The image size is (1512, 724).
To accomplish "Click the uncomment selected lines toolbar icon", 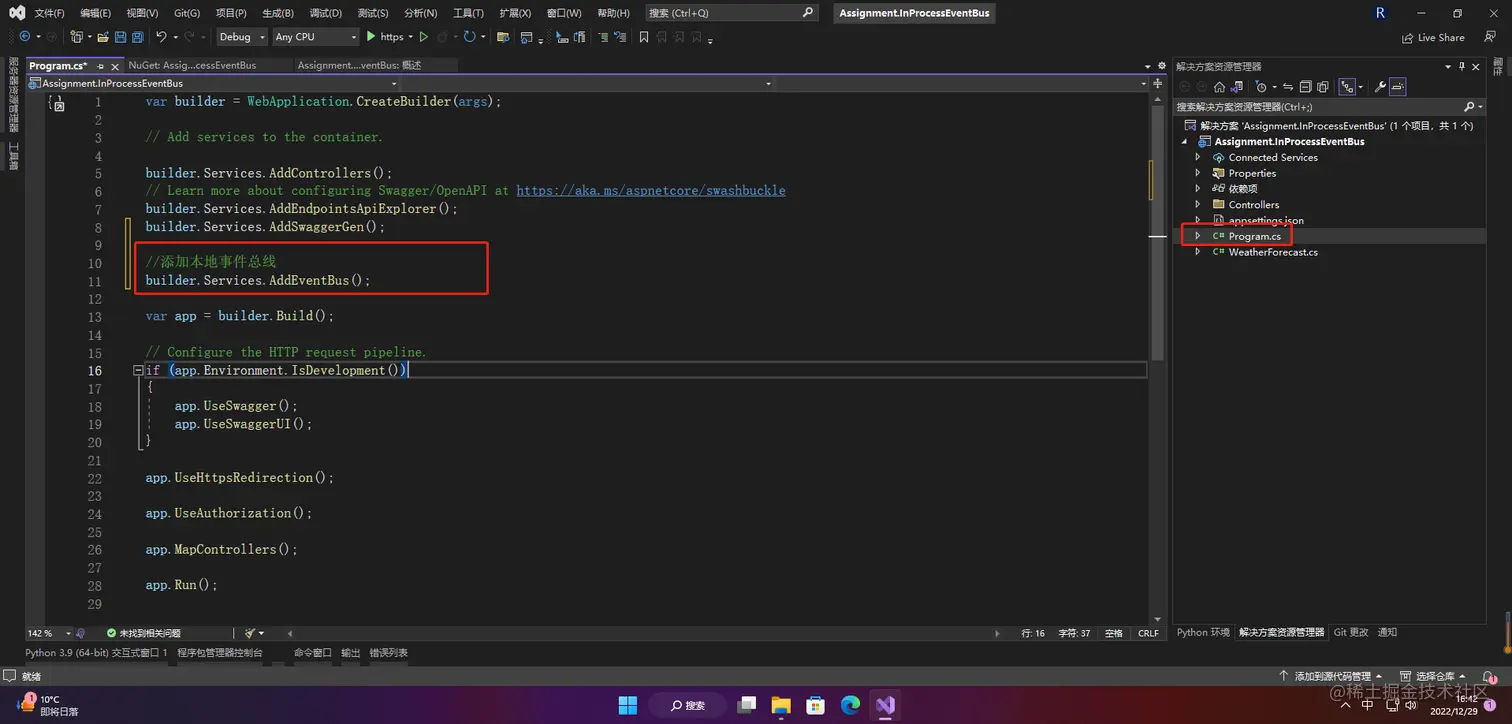I will pyautogui.click(x=620, y=37).
